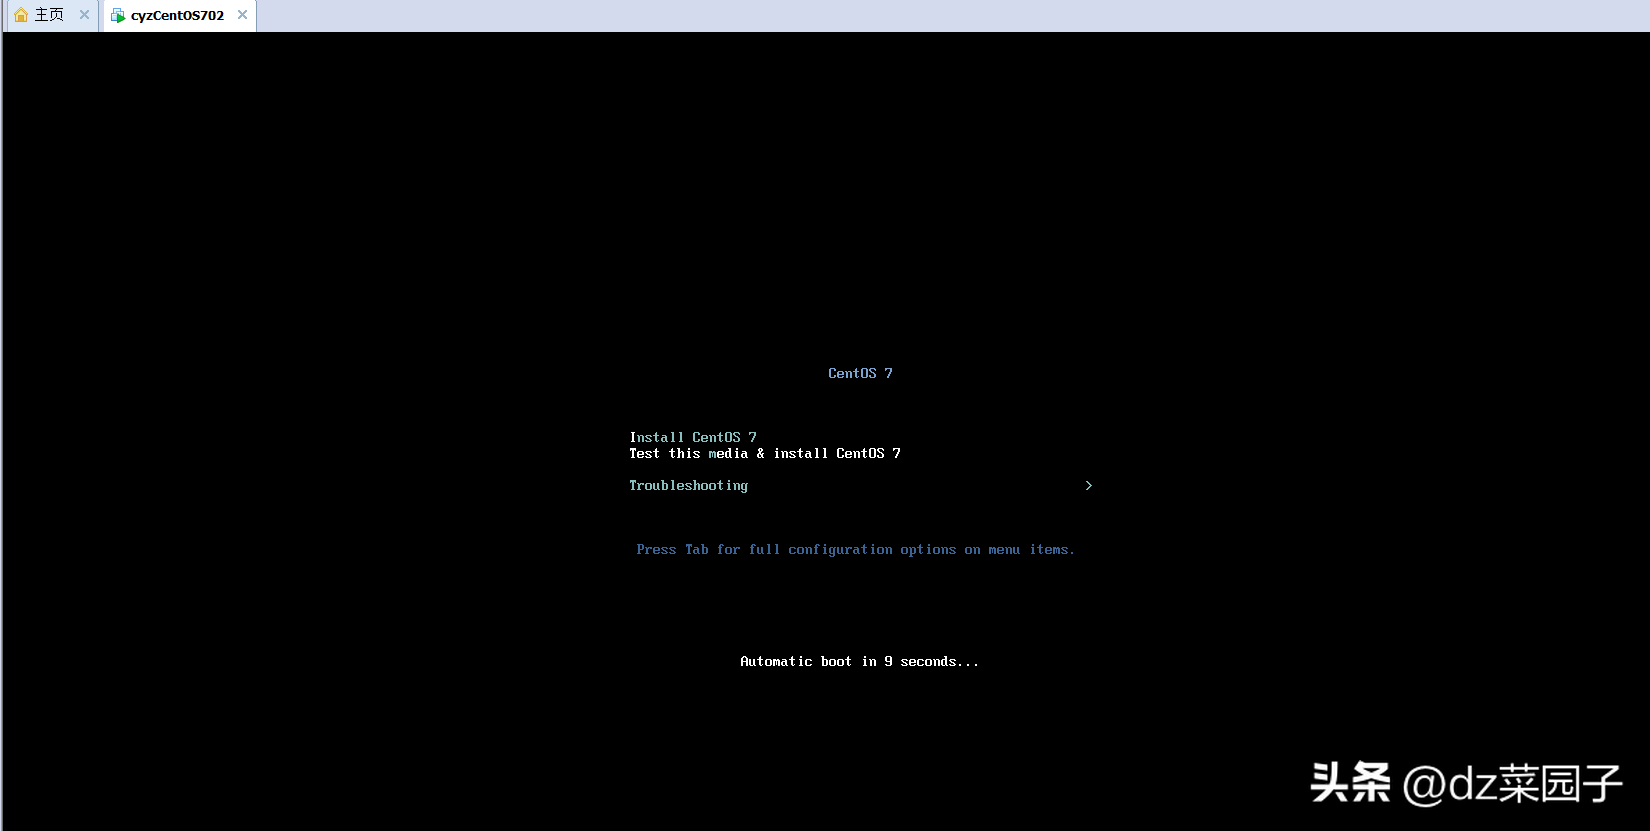Close the 主页 tab
Viewport: 1650px width, 831px height.
click(x=84, y=15)
